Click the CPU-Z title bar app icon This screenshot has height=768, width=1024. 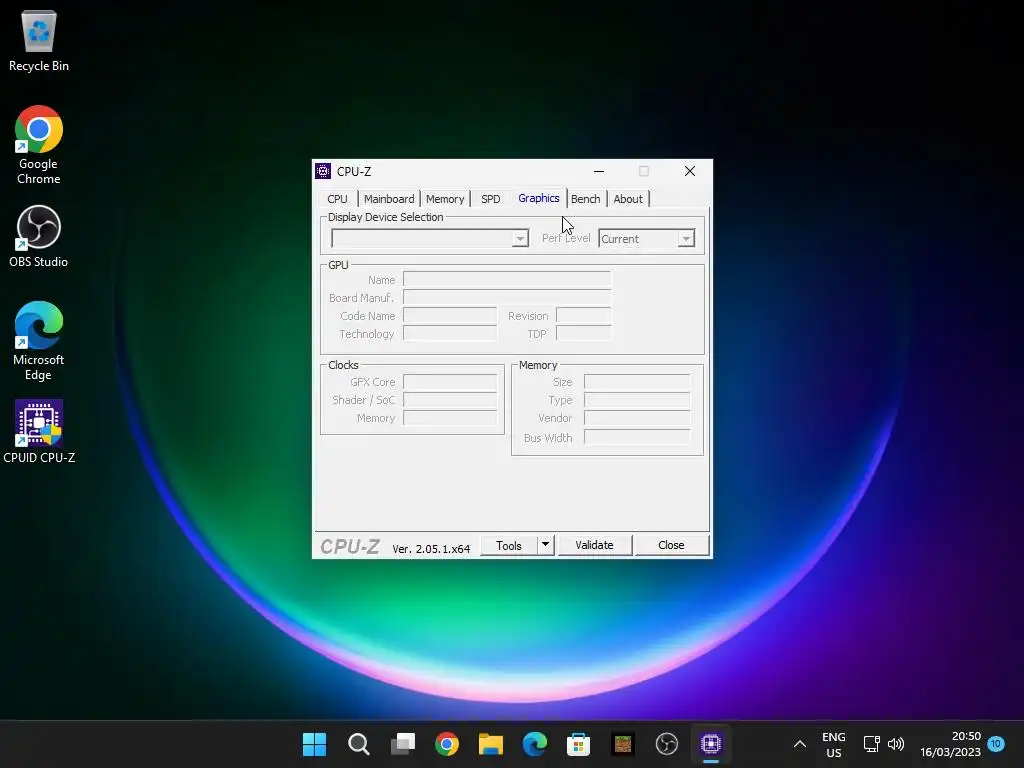coord(323,171)
